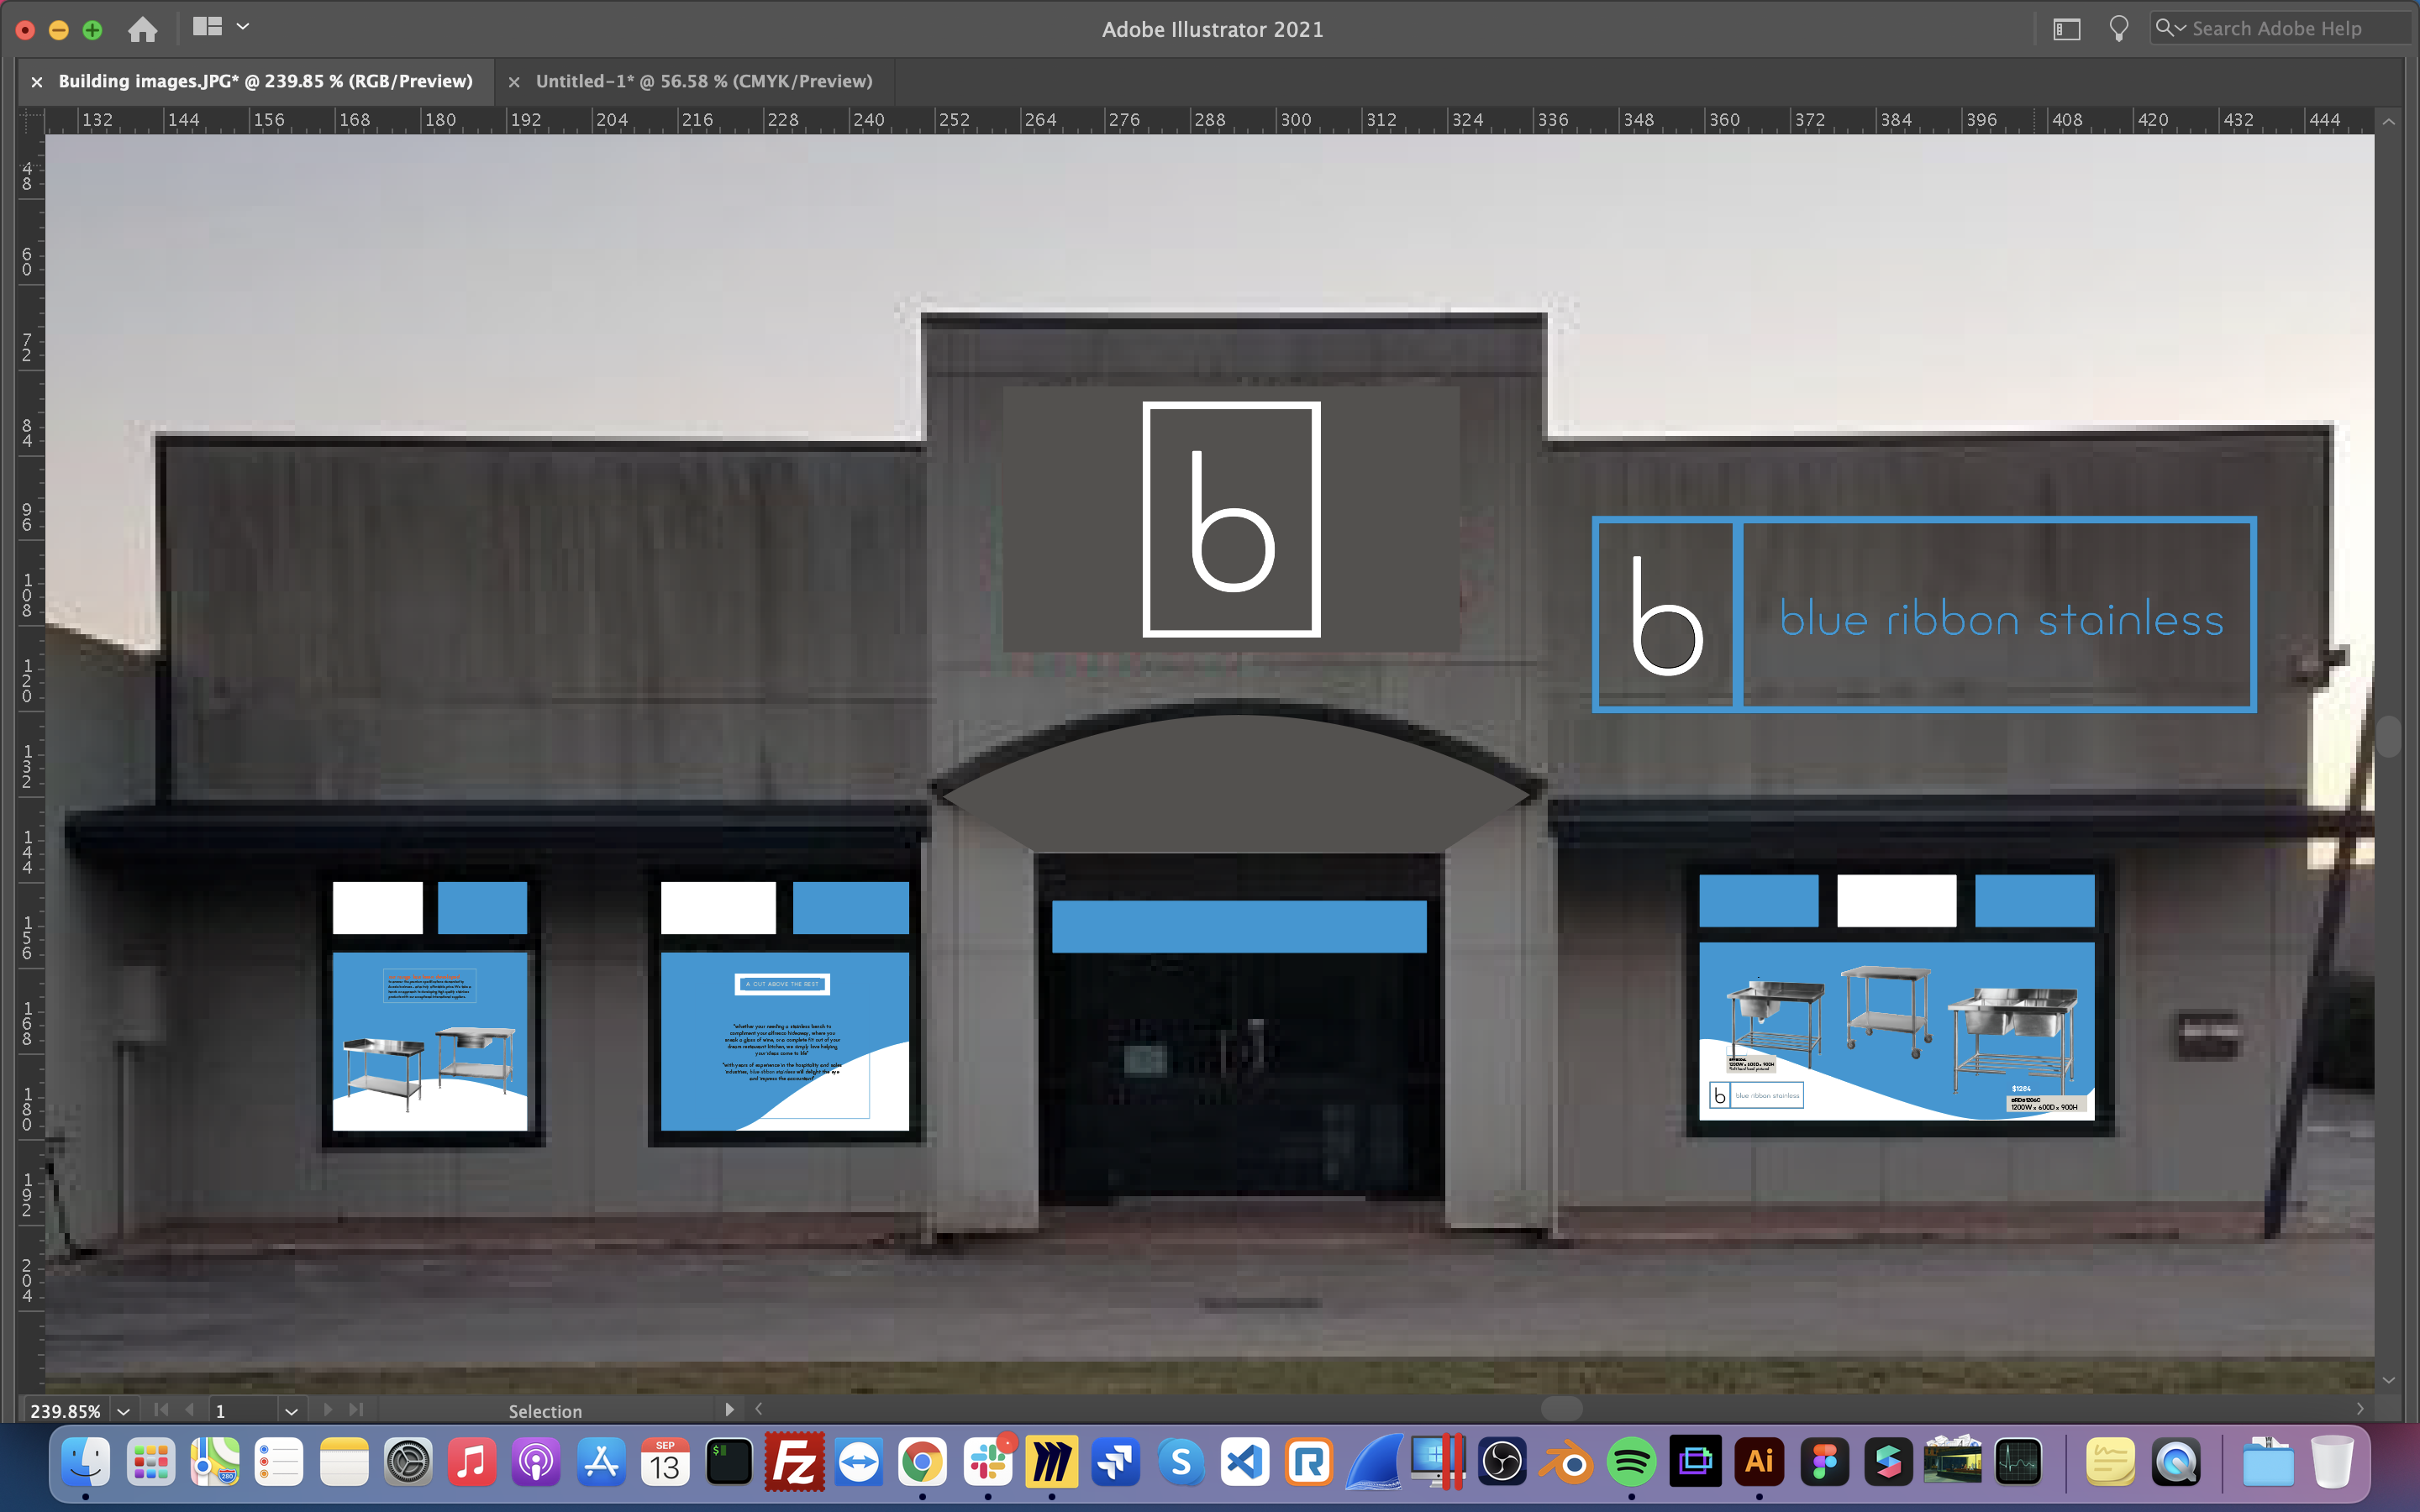This screenshot has height=1512, width=2420.
Task: Switch to the Untitled-1 tab
Action: (x=703, y=81)
